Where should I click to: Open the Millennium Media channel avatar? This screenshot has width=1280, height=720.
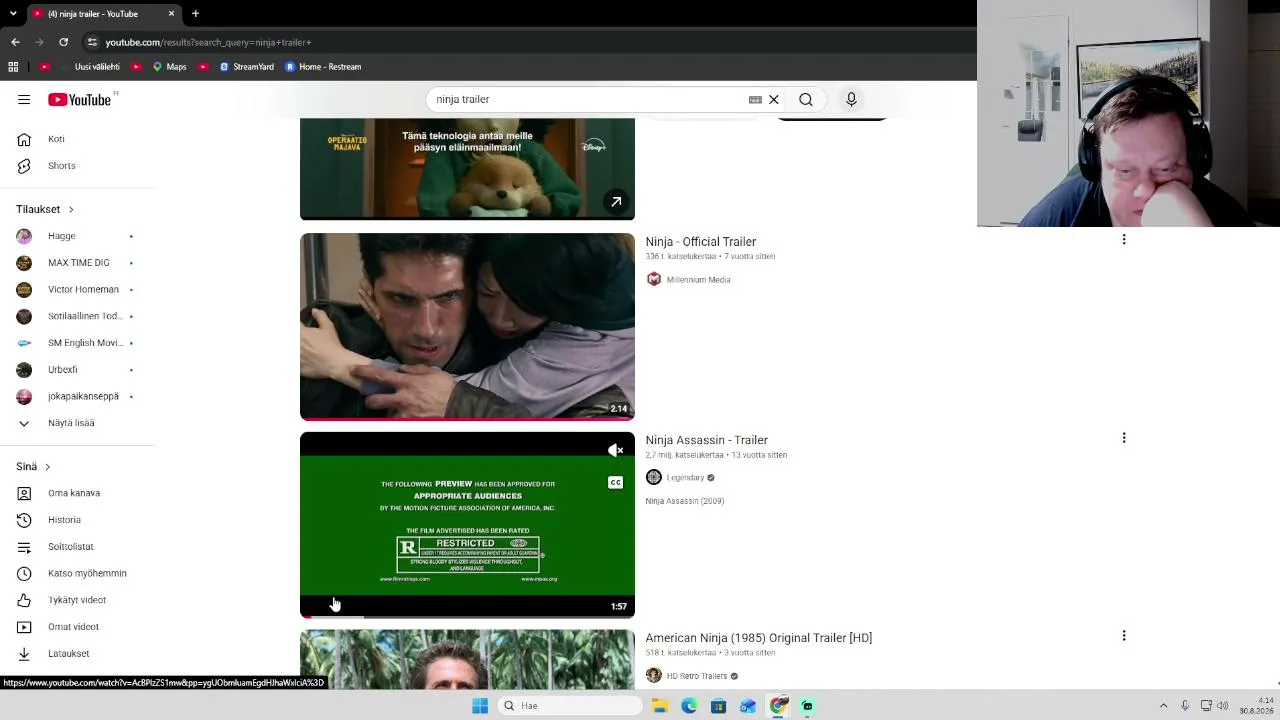pyautogui.click(x=654, y=280)
